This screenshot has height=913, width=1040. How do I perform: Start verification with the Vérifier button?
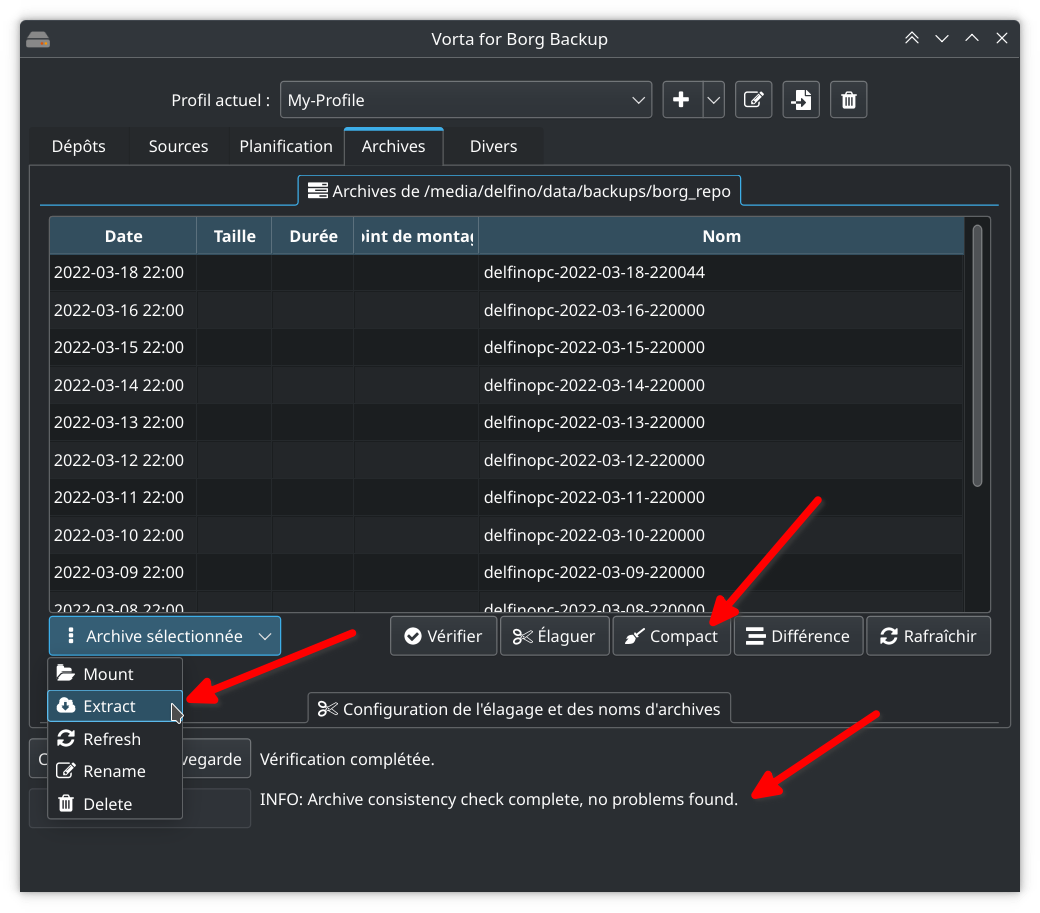443,635
